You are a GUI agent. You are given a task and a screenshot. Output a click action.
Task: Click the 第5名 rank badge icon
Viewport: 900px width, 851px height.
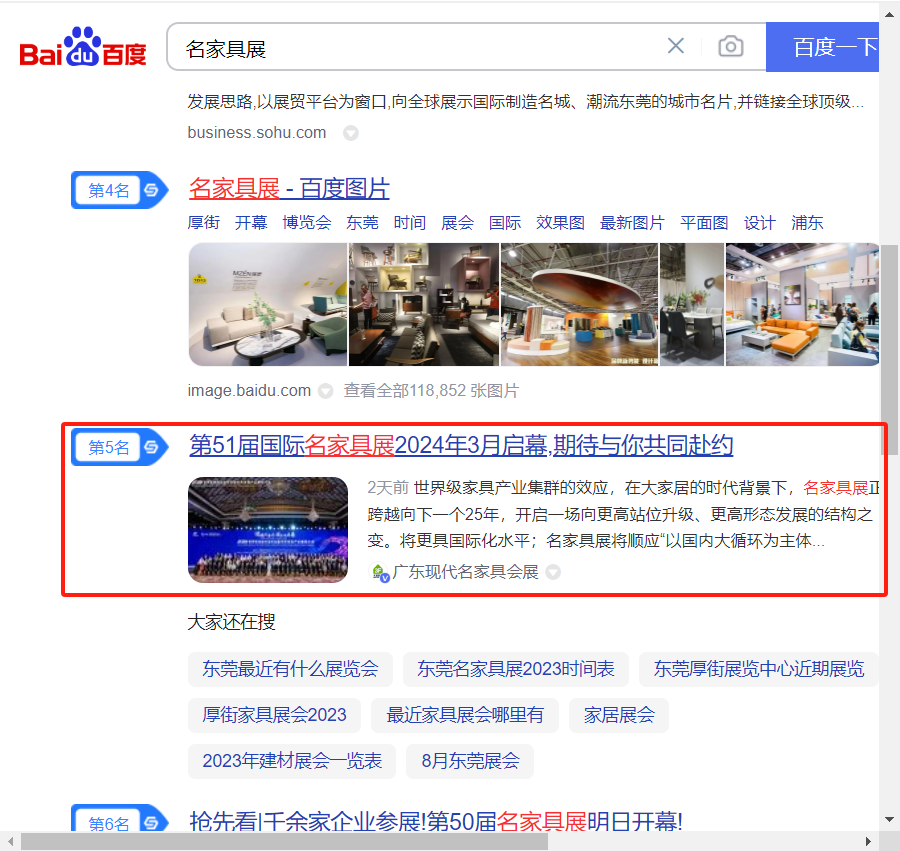[x=151, y=447]
